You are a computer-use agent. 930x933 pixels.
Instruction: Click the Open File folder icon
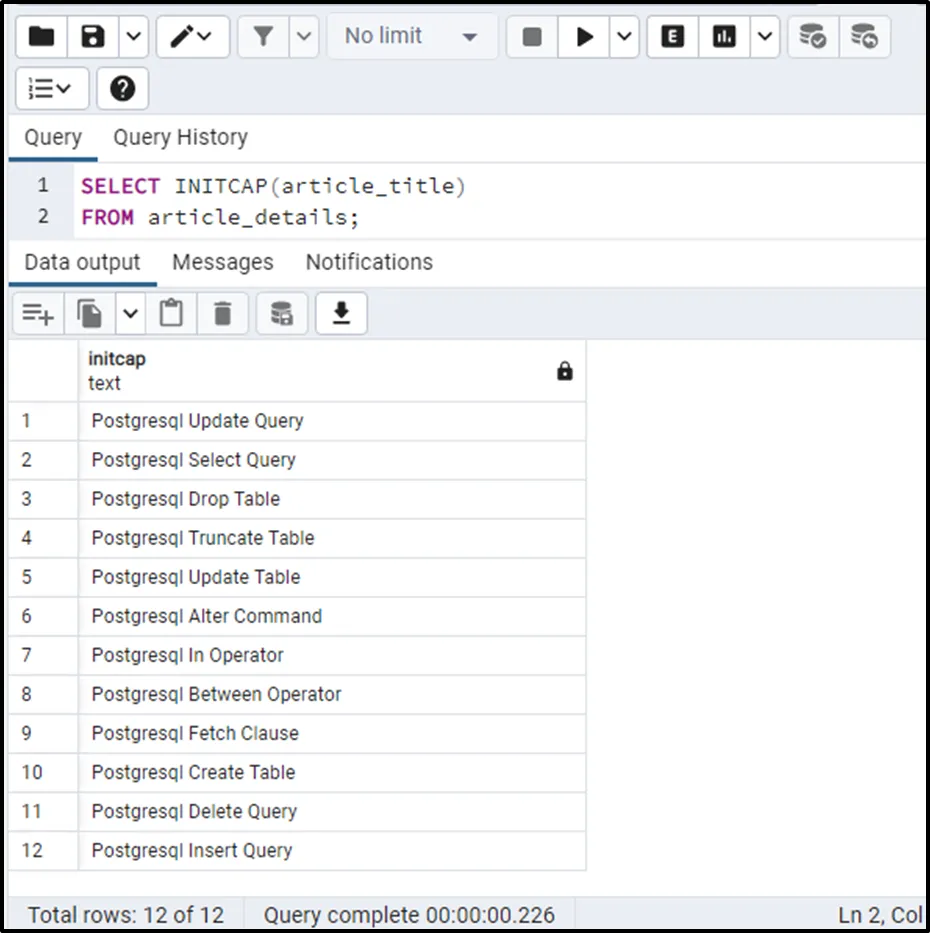pyautogui.click(x=42, y=37)
